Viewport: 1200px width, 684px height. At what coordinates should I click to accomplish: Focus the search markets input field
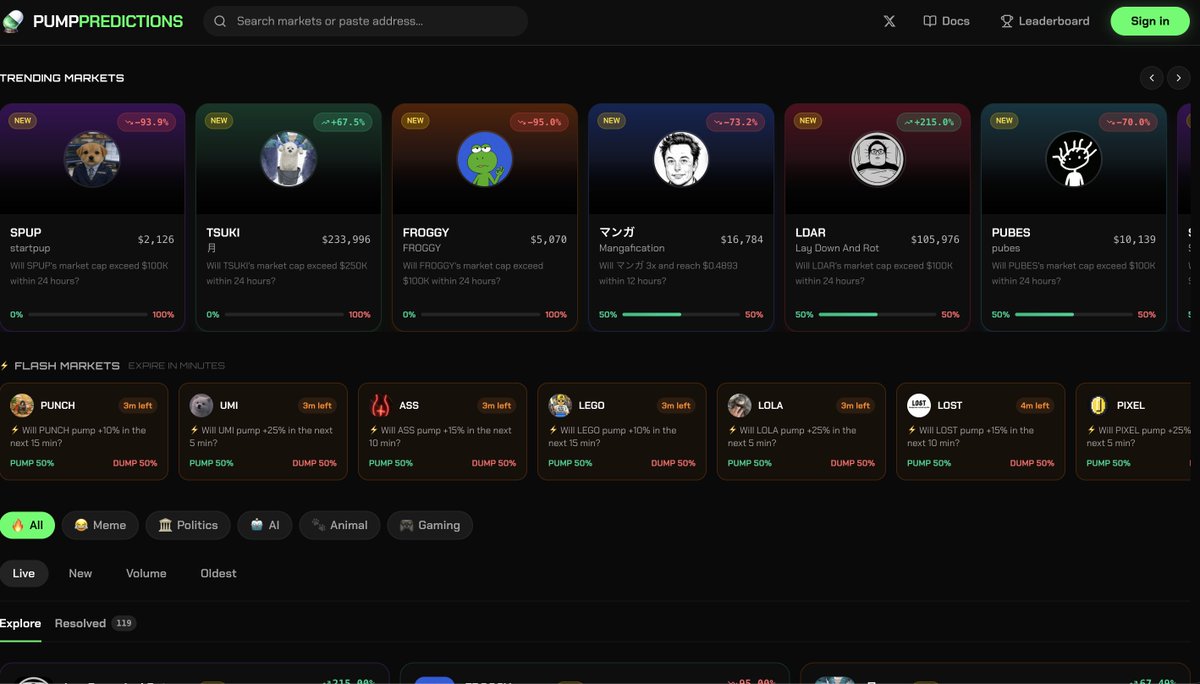(365, 21)
